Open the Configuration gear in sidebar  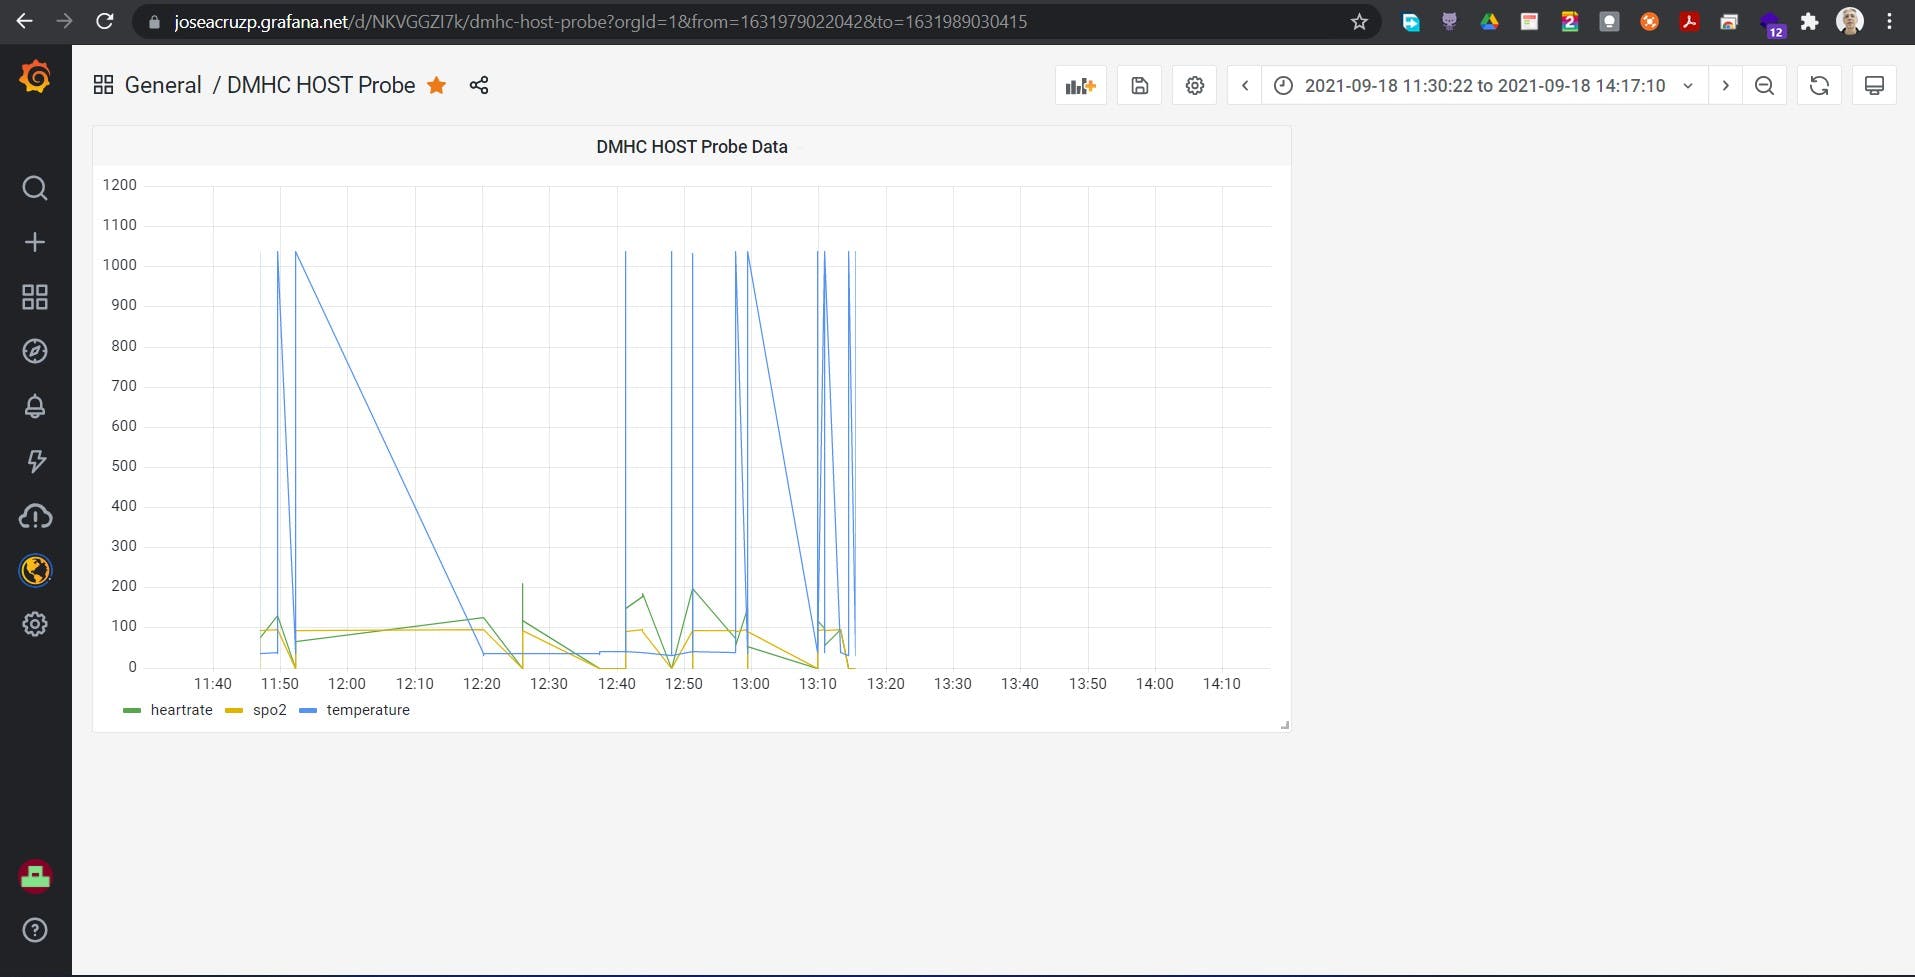35,624
